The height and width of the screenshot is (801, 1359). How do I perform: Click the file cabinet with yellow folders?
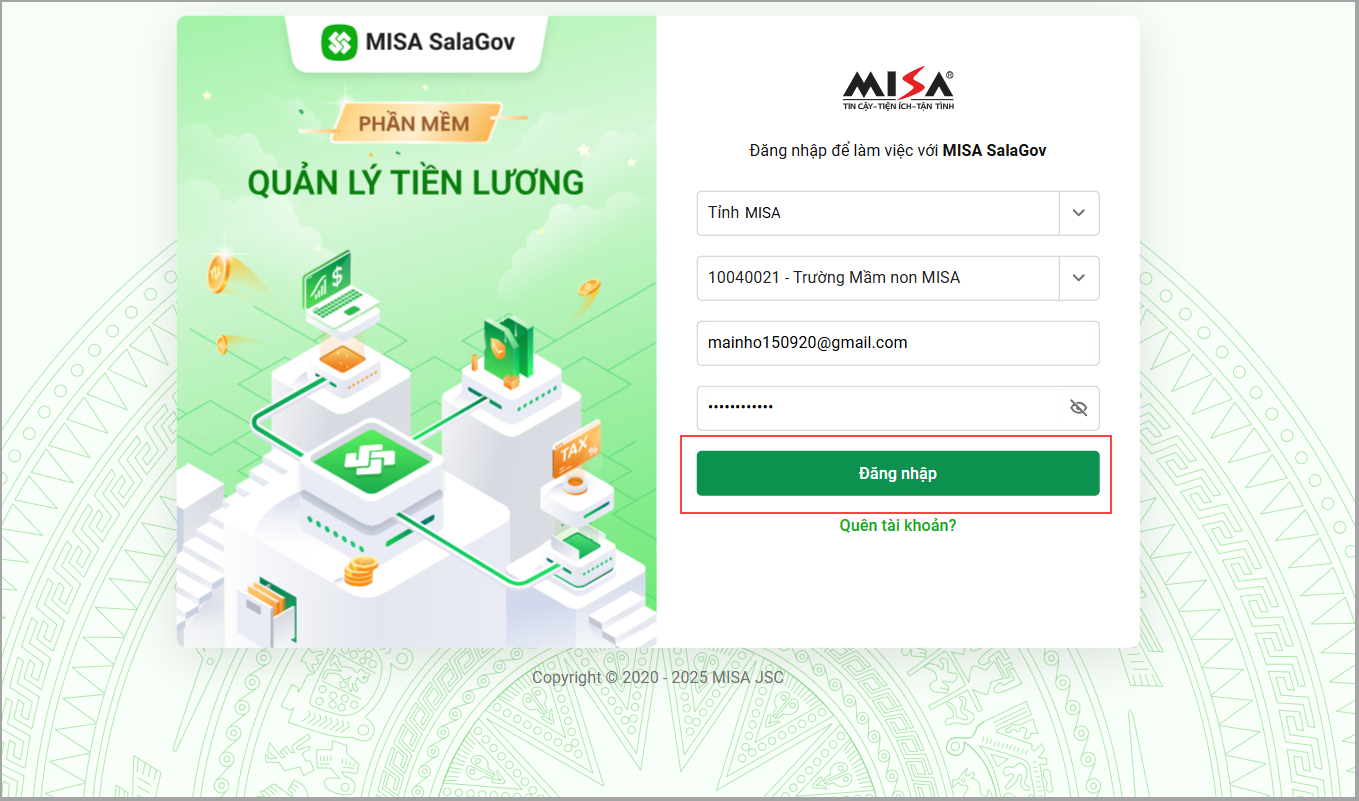(266, 611)
